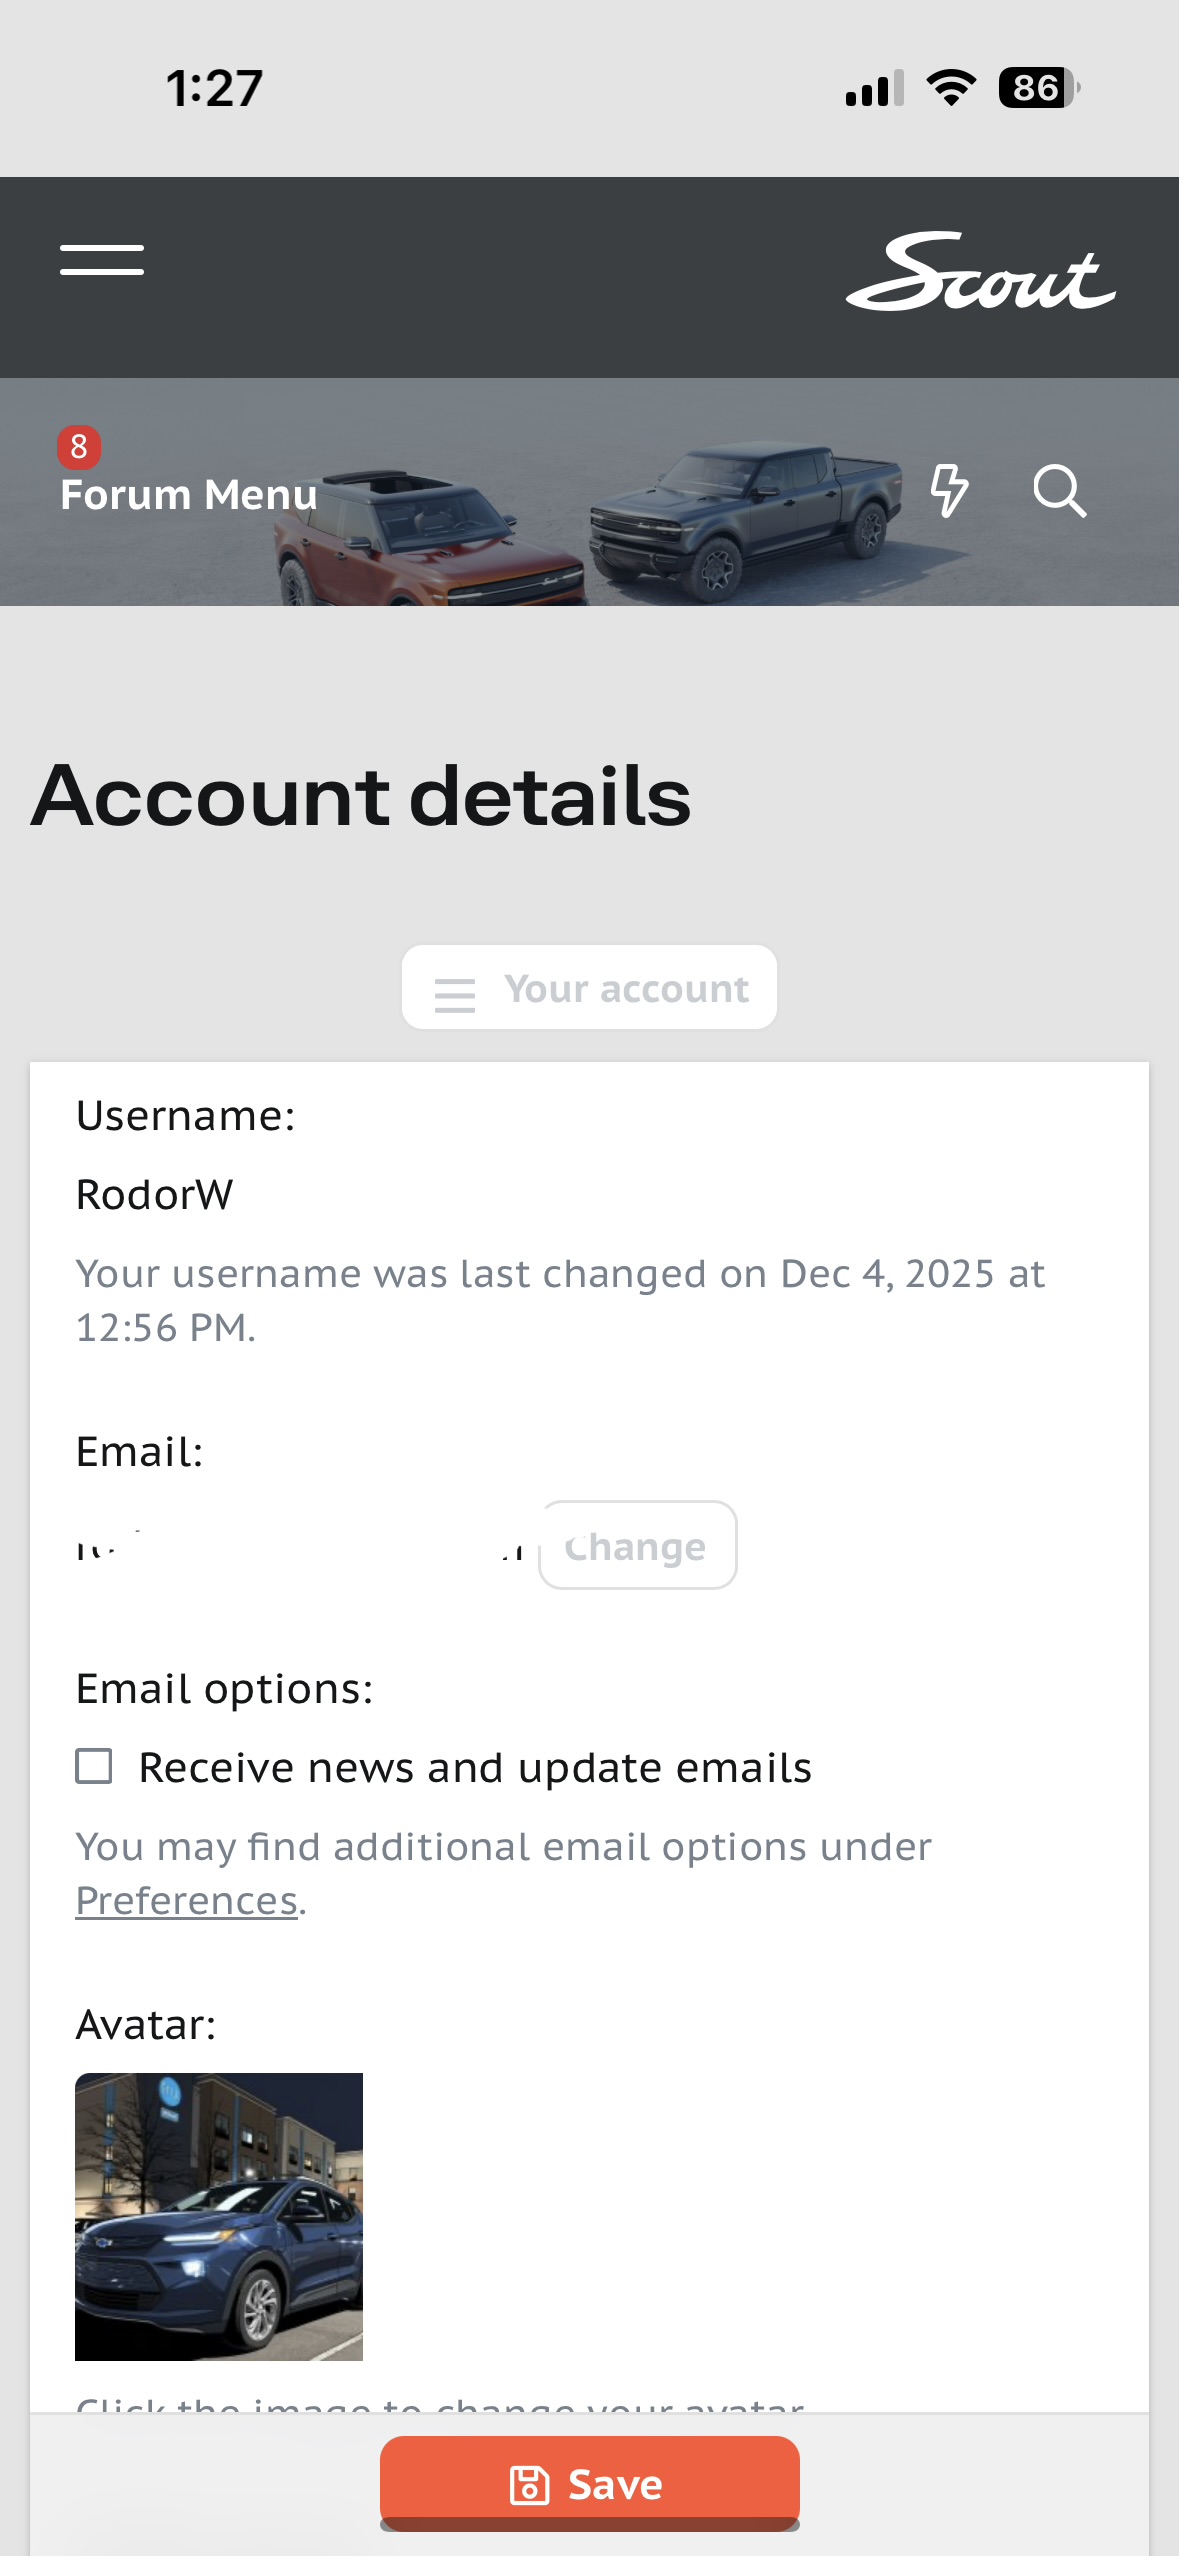Tap the Receive news and update emails label
This screenshot has height=2556, width=1179.
[x=475, y=1768]
